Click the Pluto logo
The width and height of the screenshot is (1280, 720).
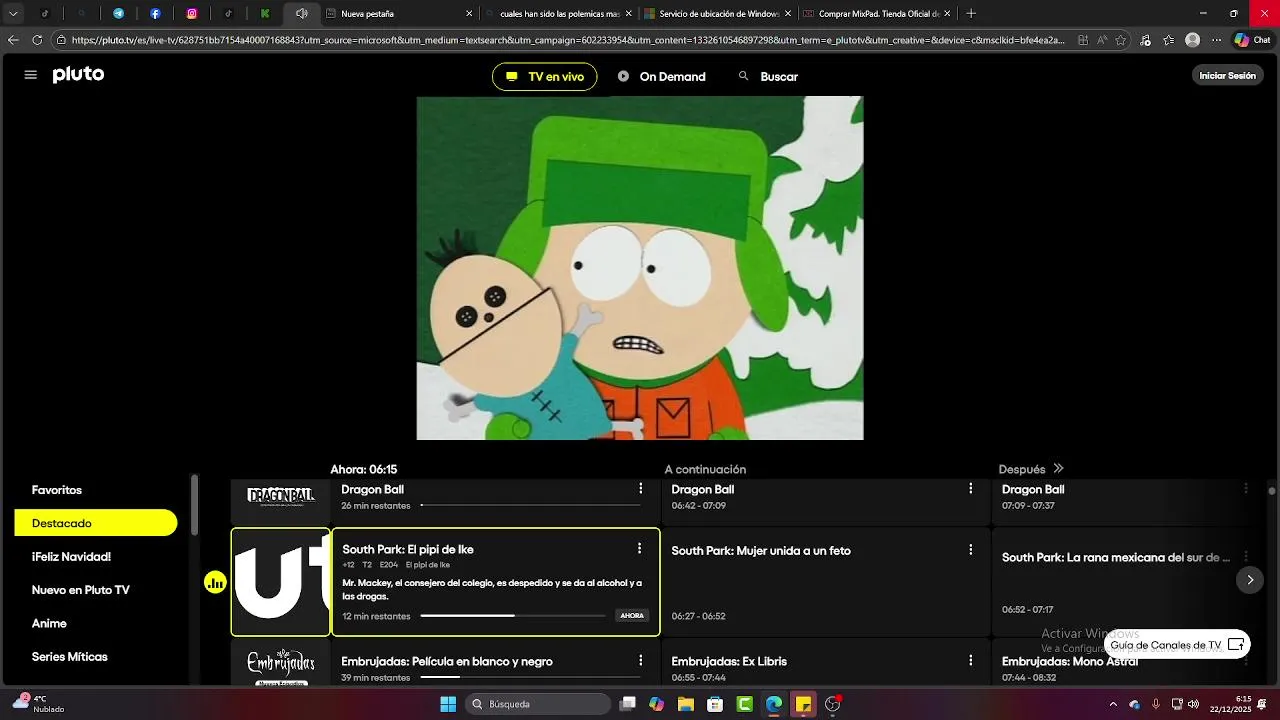(x=78, y=75)
